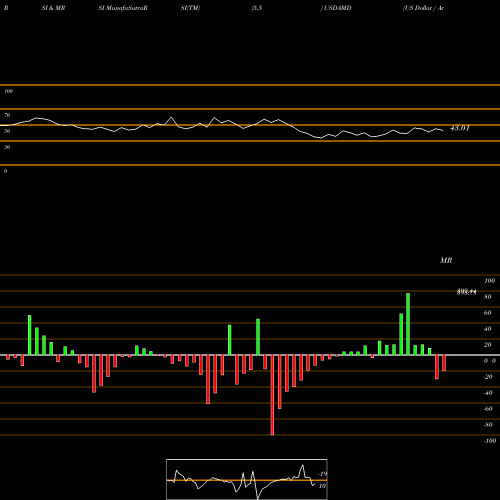
Task: Click the RSI axis label 100
Action: 8,91
